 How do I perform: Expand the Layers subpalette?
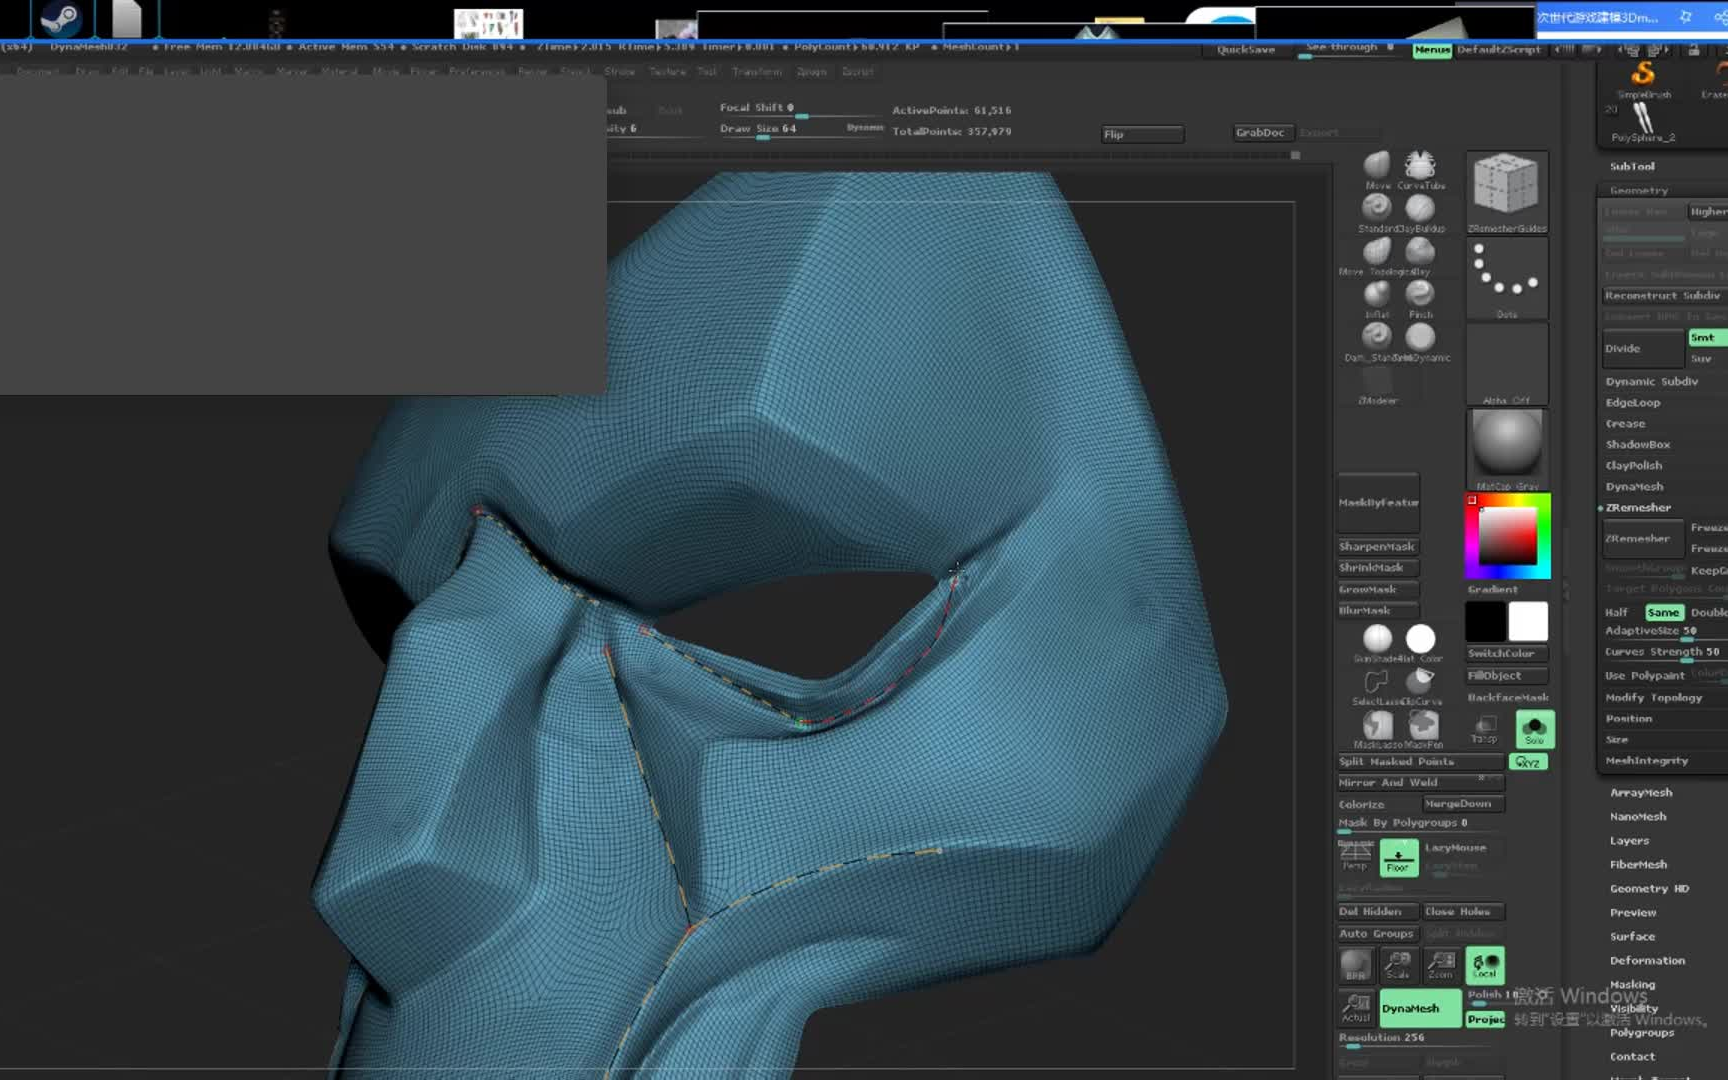tap(1628, 840)
